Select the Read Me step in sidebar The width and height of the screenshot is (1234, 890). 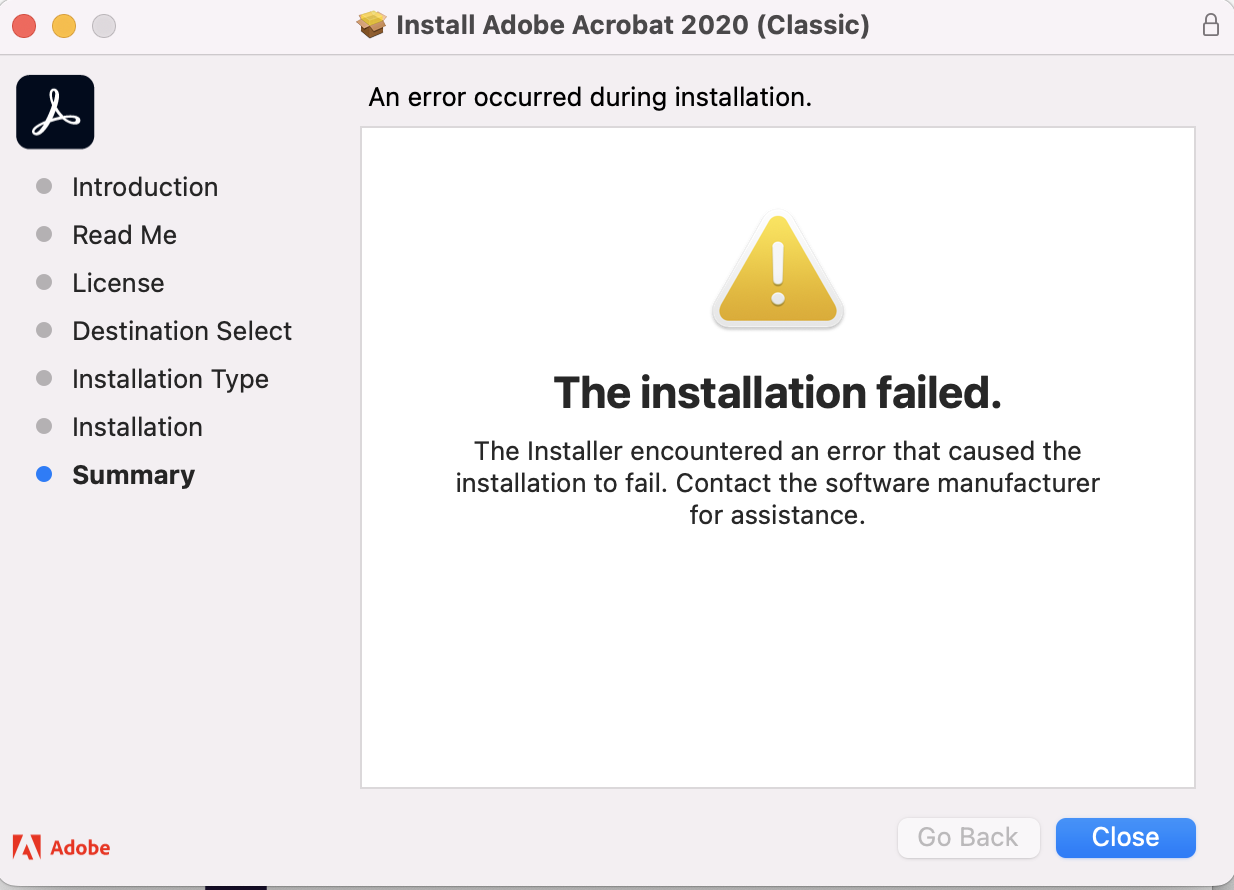click(x=124, y=234)
